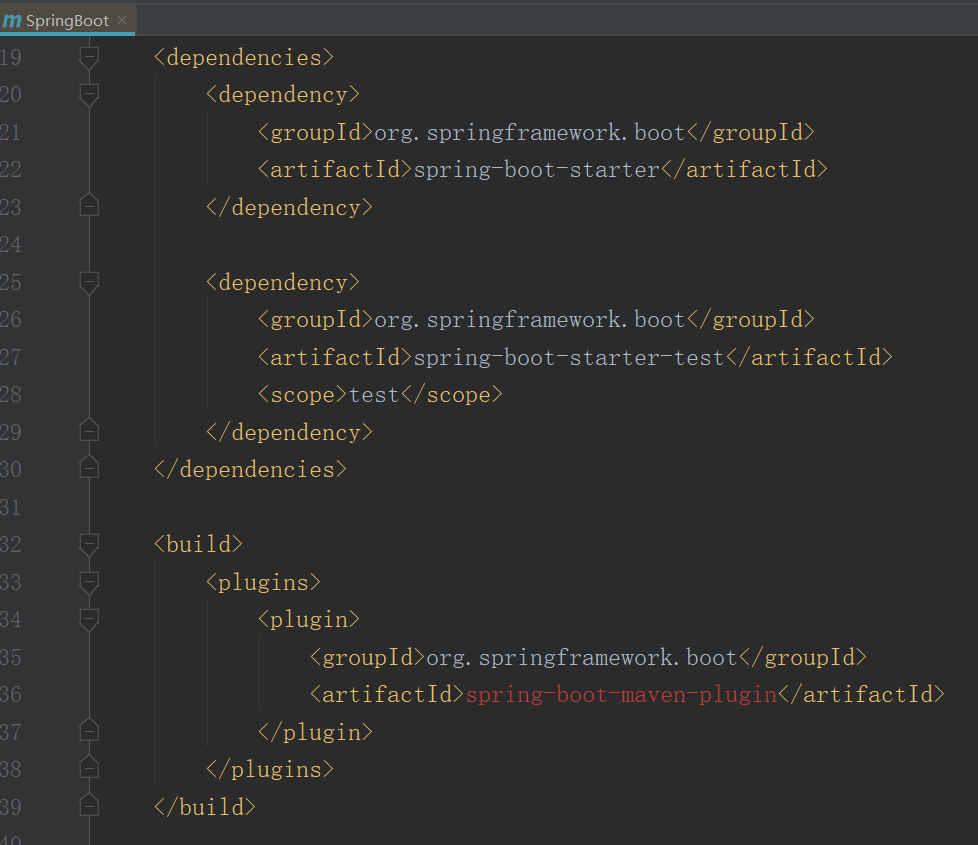This screenshot has width=978, height=845.
Task: Click the opening dependencies tag on line 19
Action: [244, 57]
